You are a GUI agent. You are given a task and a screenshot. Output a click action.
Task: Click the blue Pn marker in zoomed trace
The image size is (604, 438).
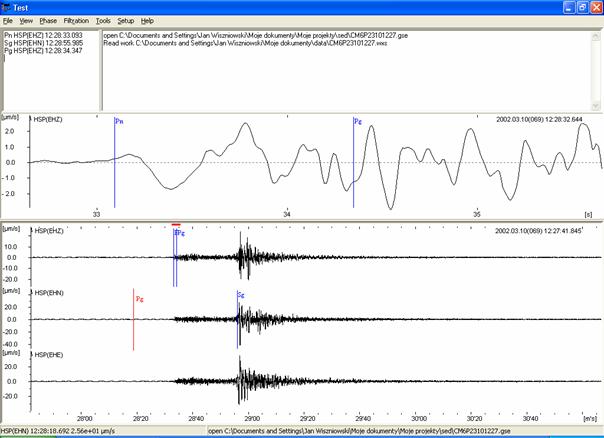point(114,163)
